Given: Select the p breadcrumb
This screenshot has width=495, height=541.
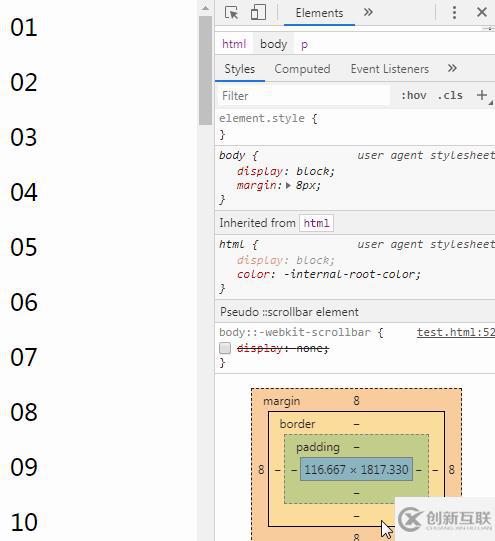Looking at the screenshot, I should [304, 45].
